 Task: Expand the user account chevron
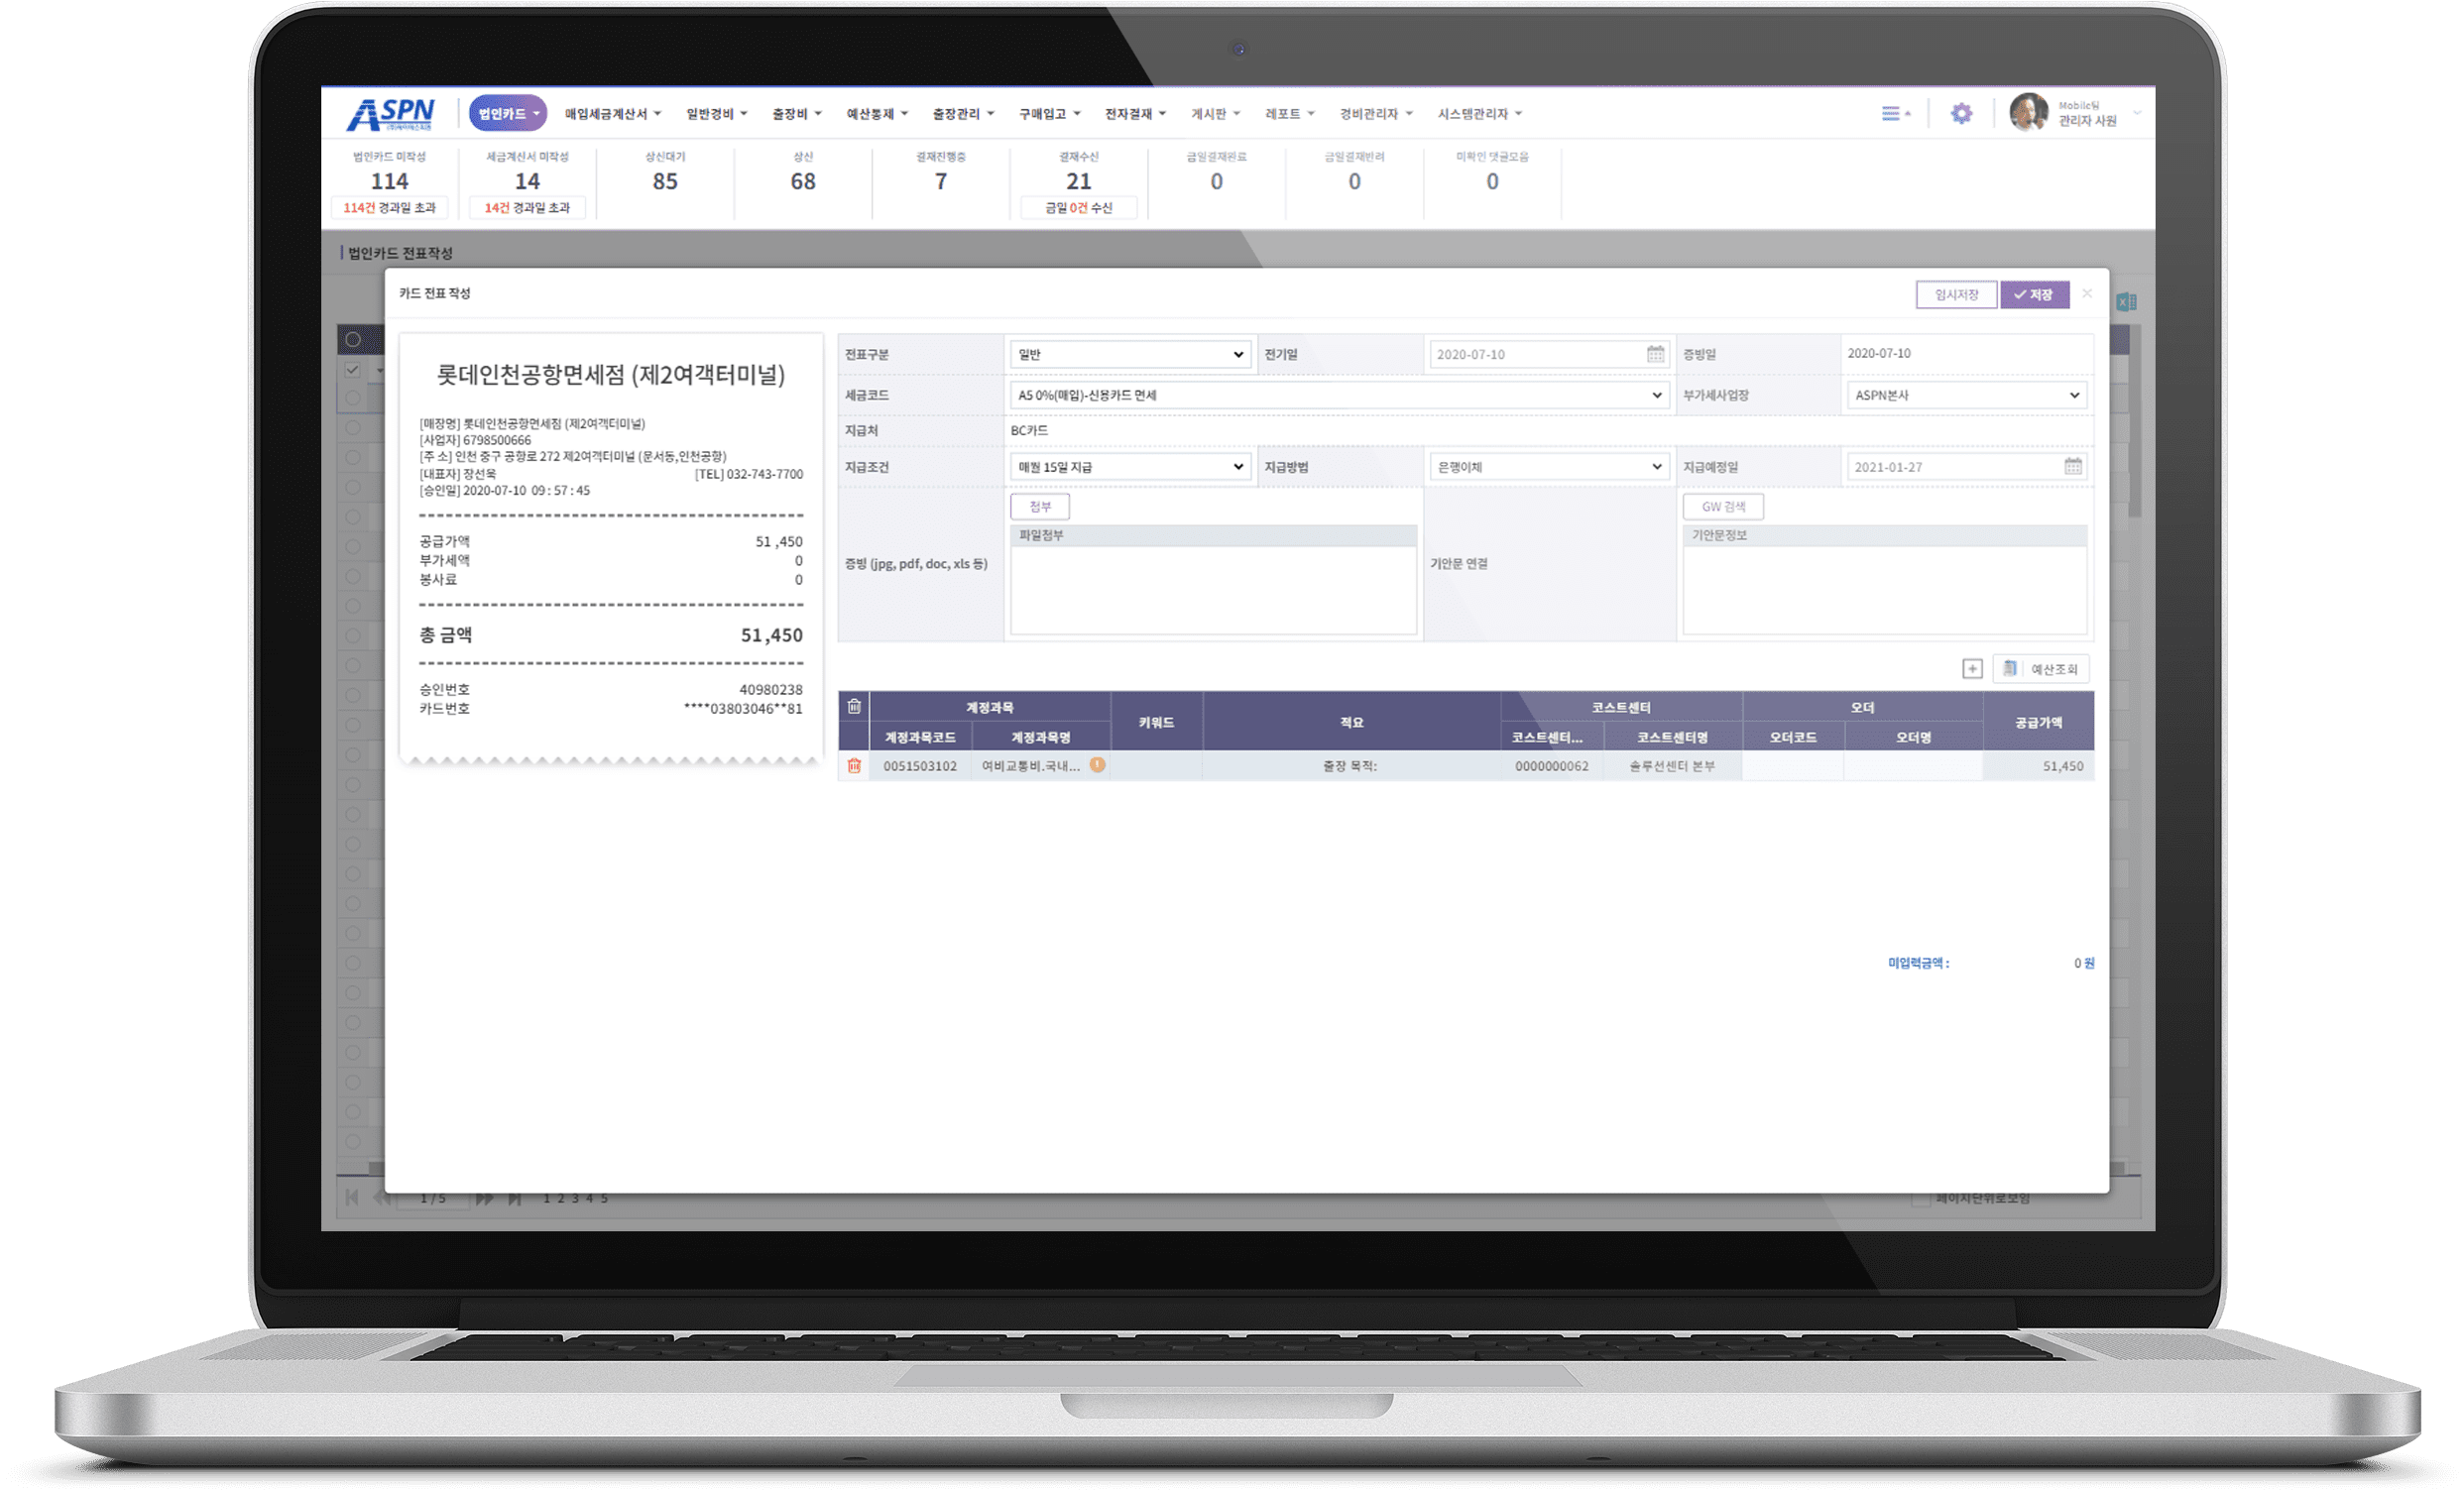coord(2137,113)
